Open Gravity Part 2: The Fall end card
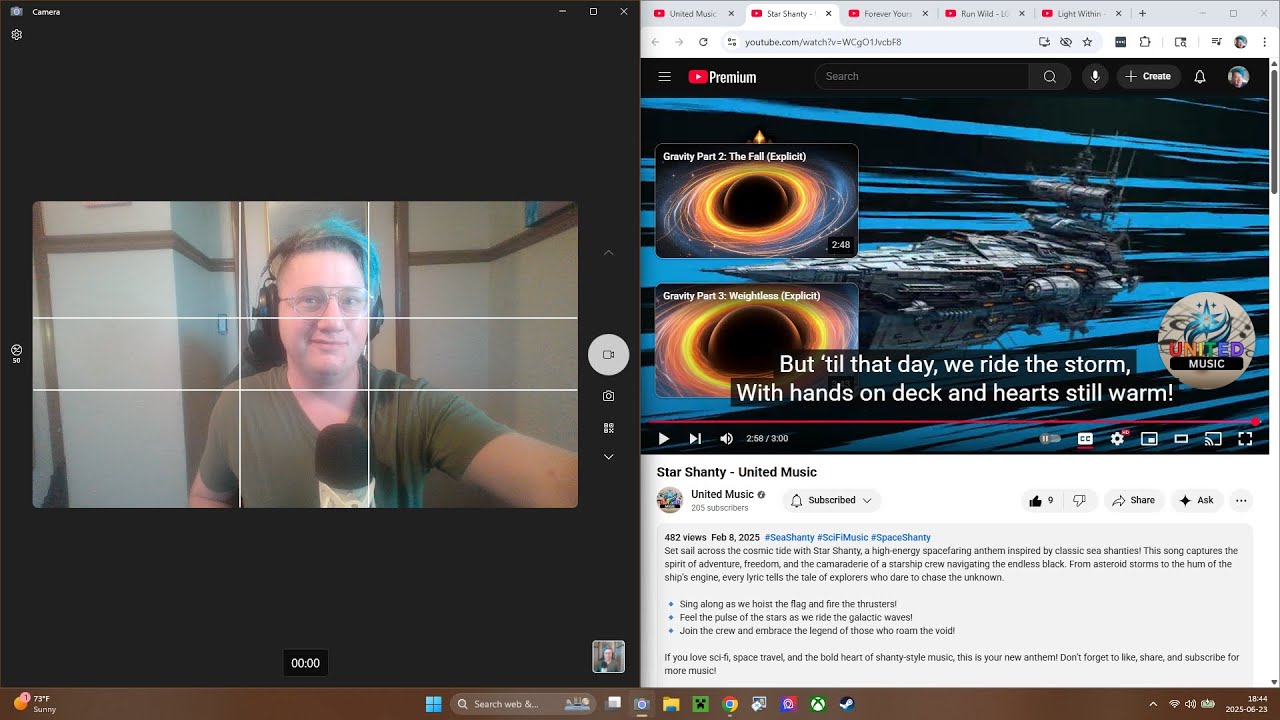This screenshot has height=720, width=1280. point(756,201)
